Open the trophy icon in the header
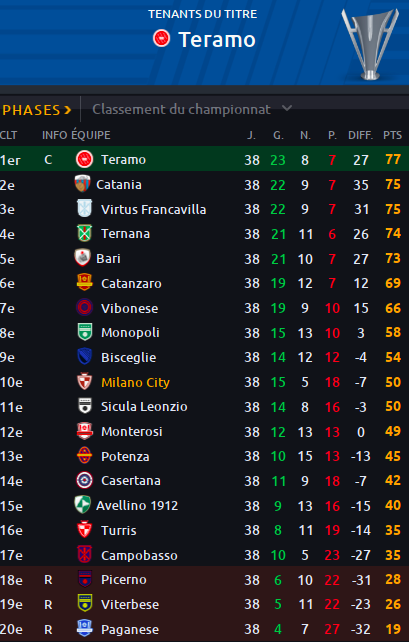Screen dimensions: 409x642 pos(370,43)
